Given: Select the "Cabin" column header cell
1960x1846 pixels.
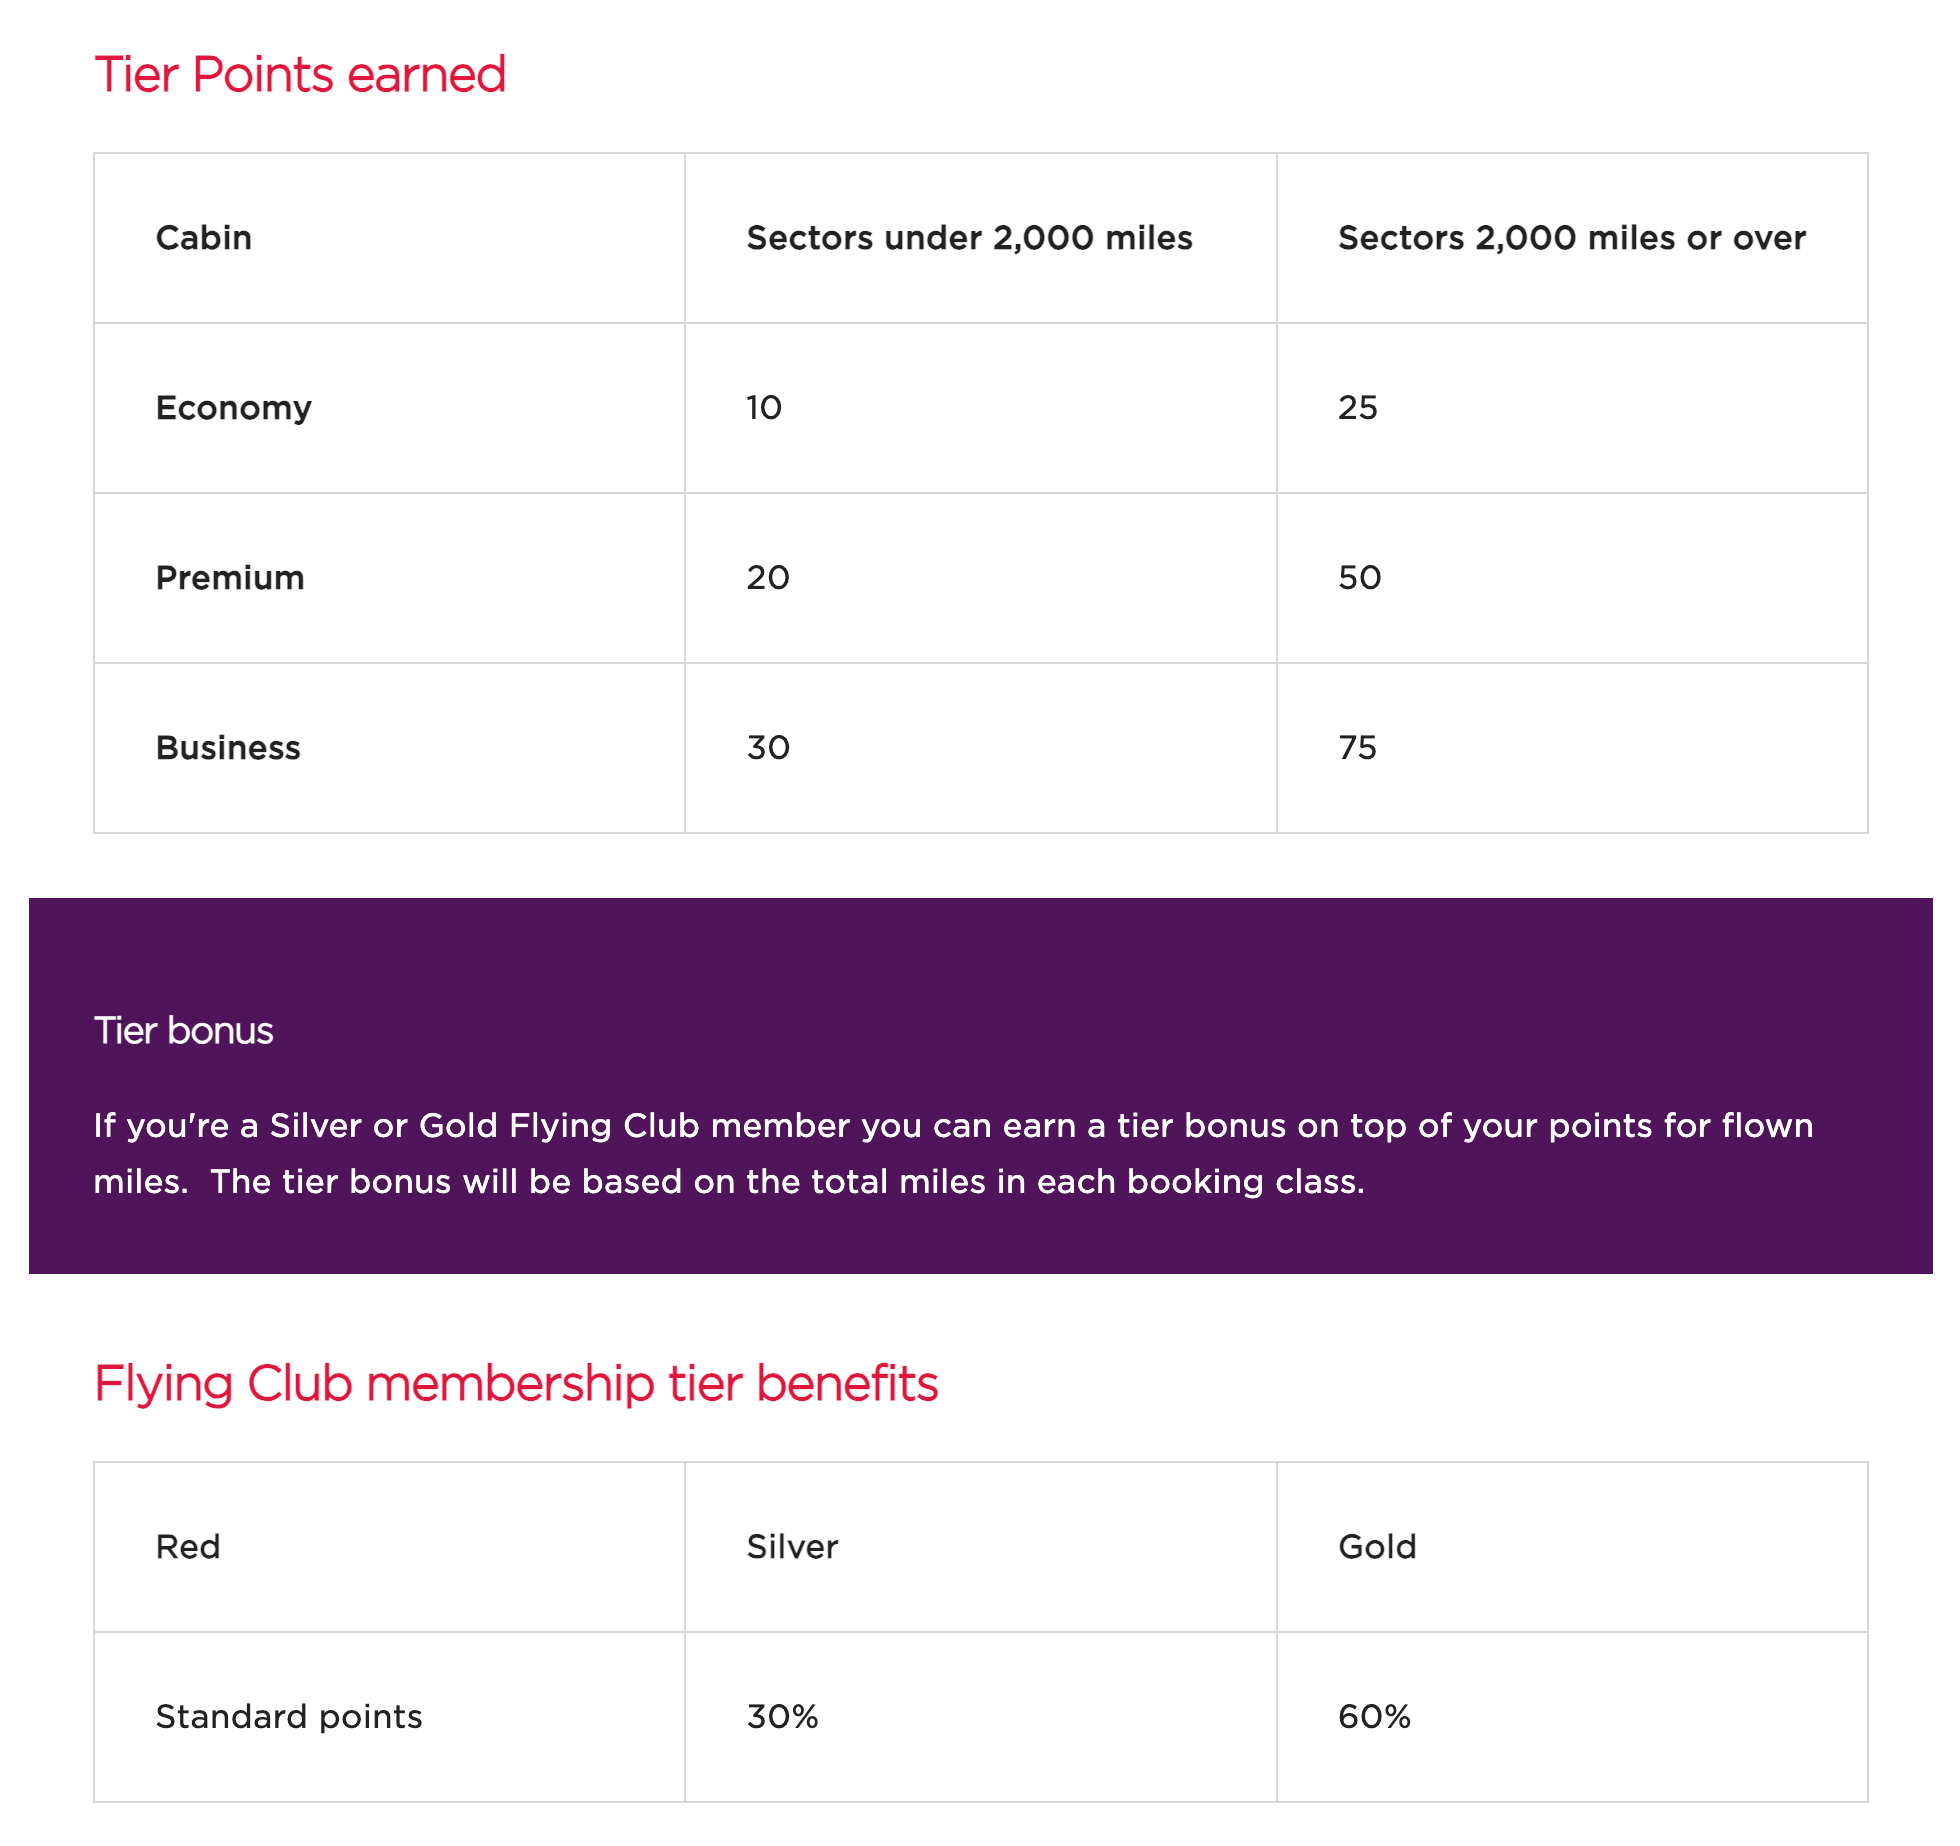Looking at the screenshot, I should (204, 238).
